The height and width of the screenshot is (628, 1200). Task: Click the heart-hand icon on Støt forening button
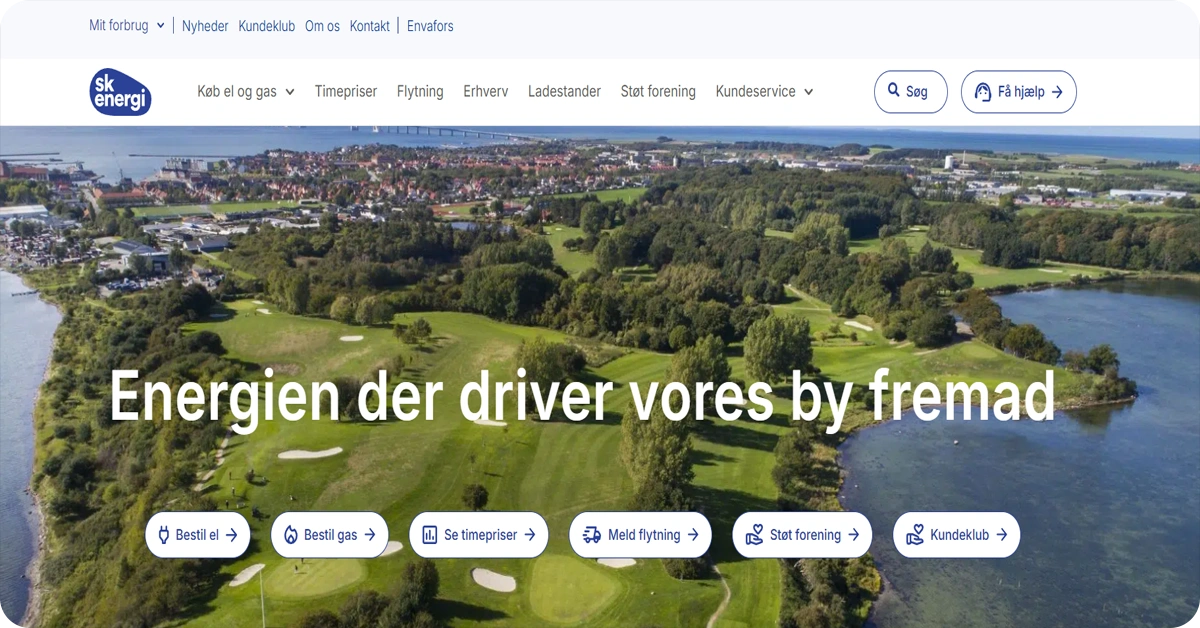(754, 535)
